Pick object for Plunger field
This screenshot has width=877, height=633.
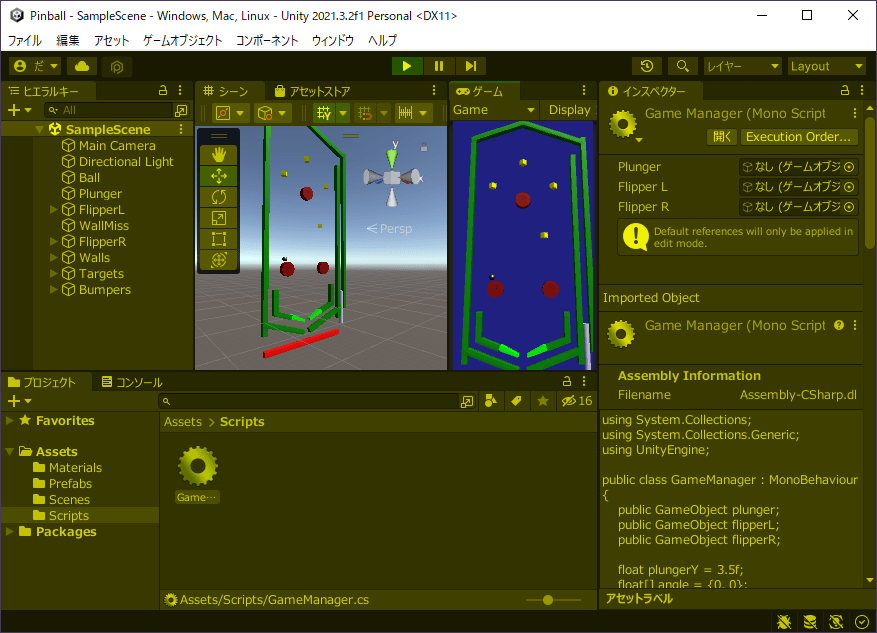[849, 167]
